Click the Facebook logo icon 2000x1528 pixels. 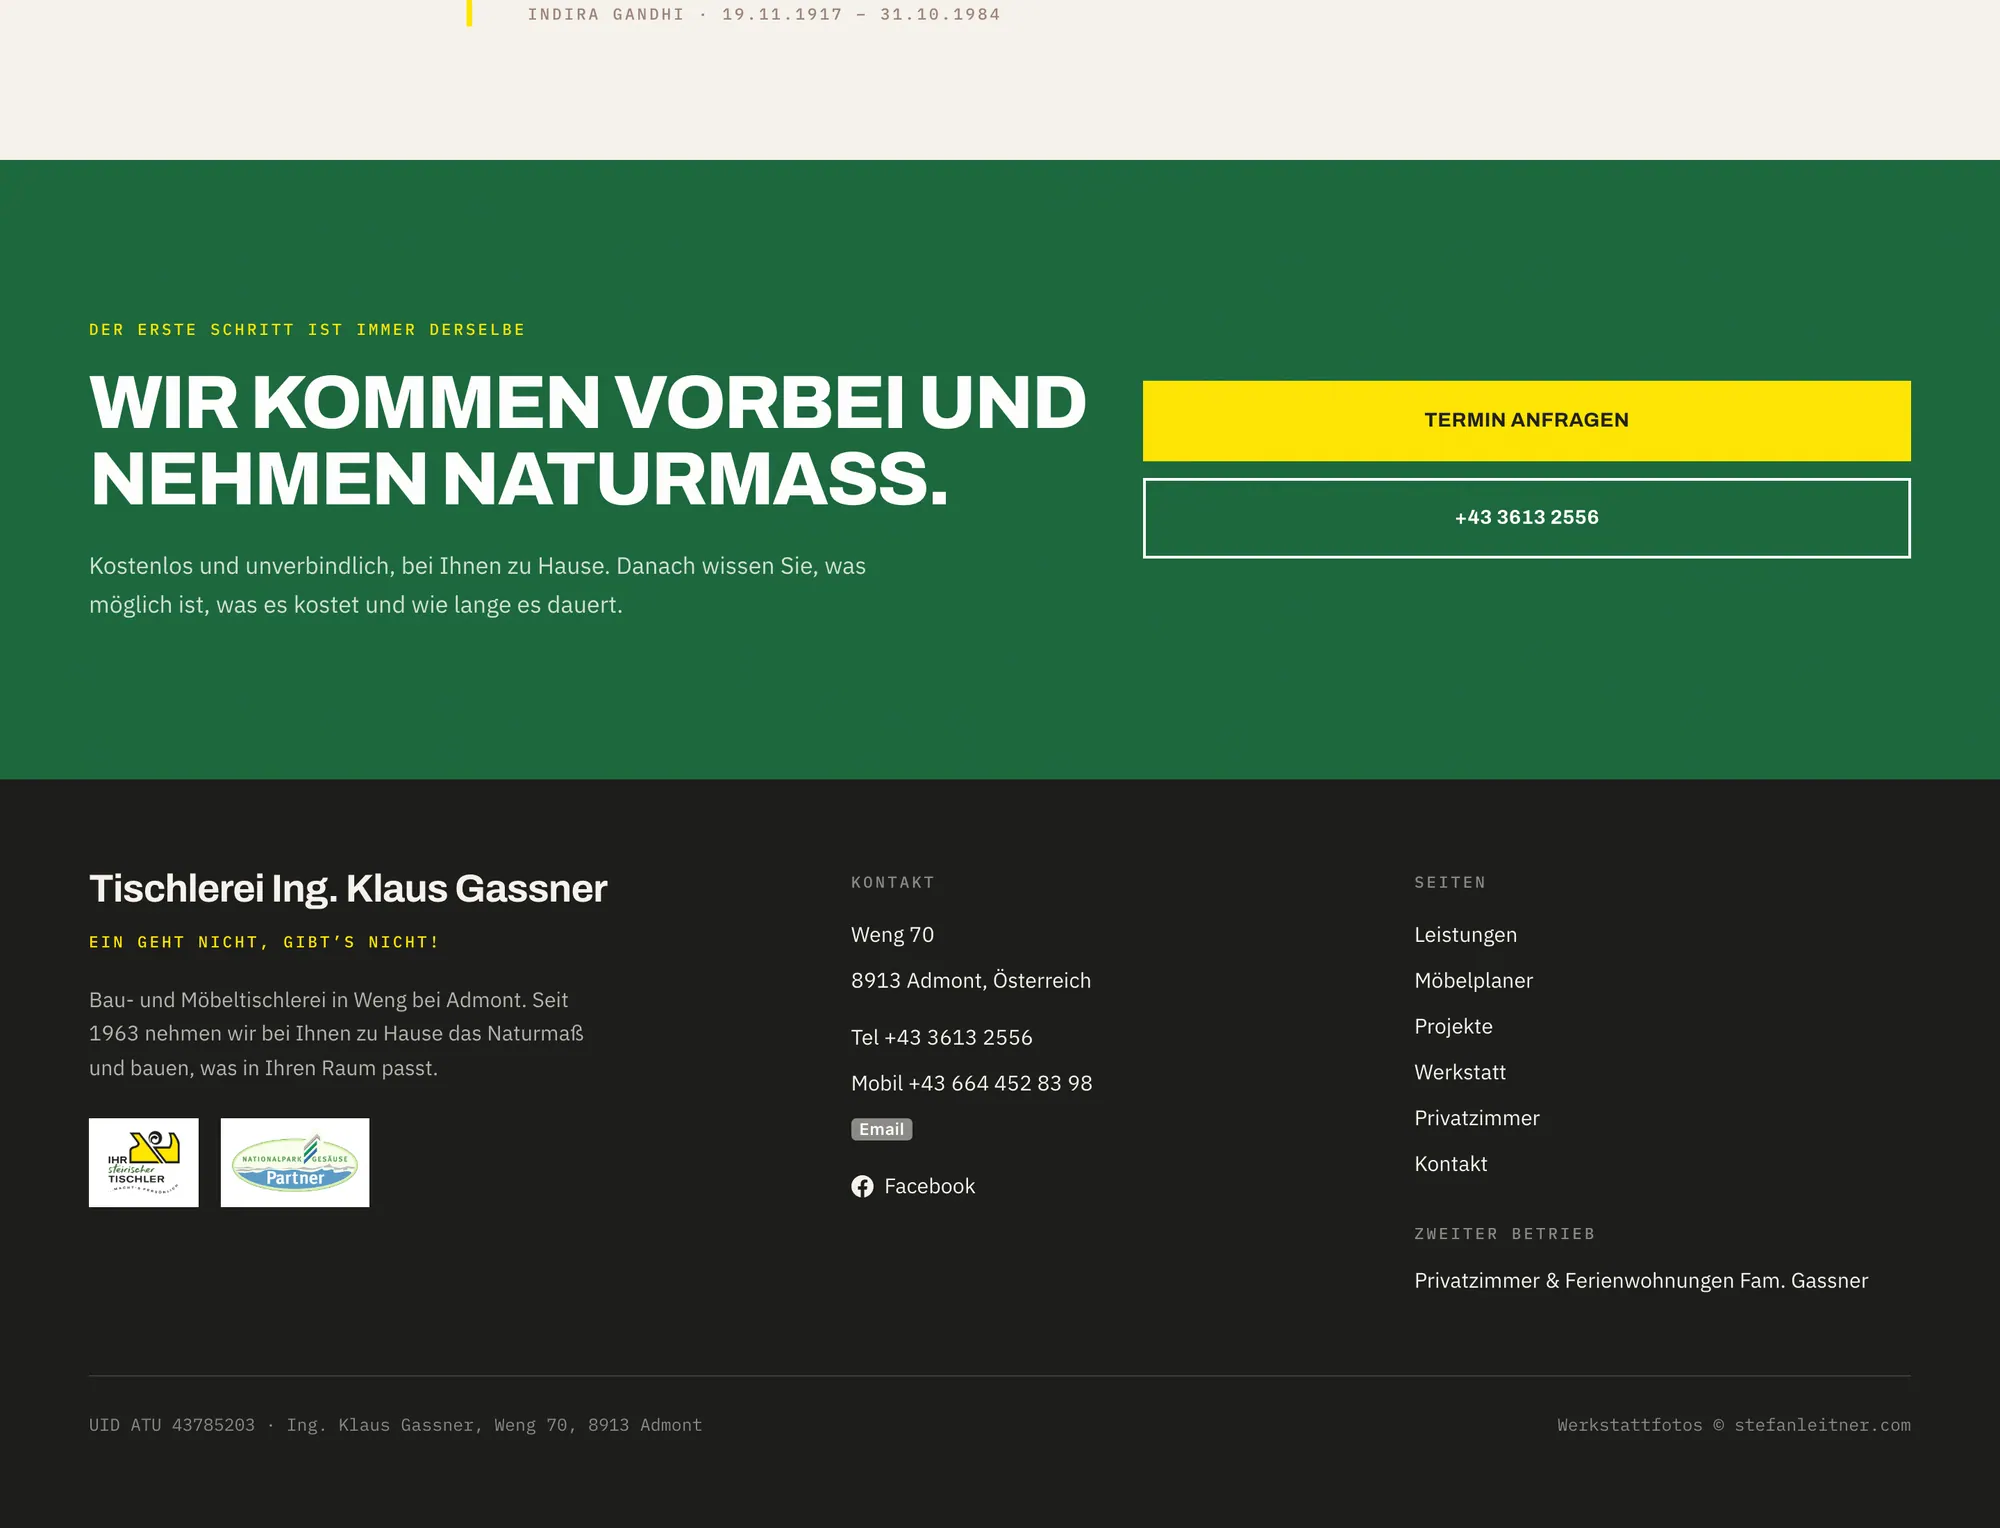point(862,1186)
